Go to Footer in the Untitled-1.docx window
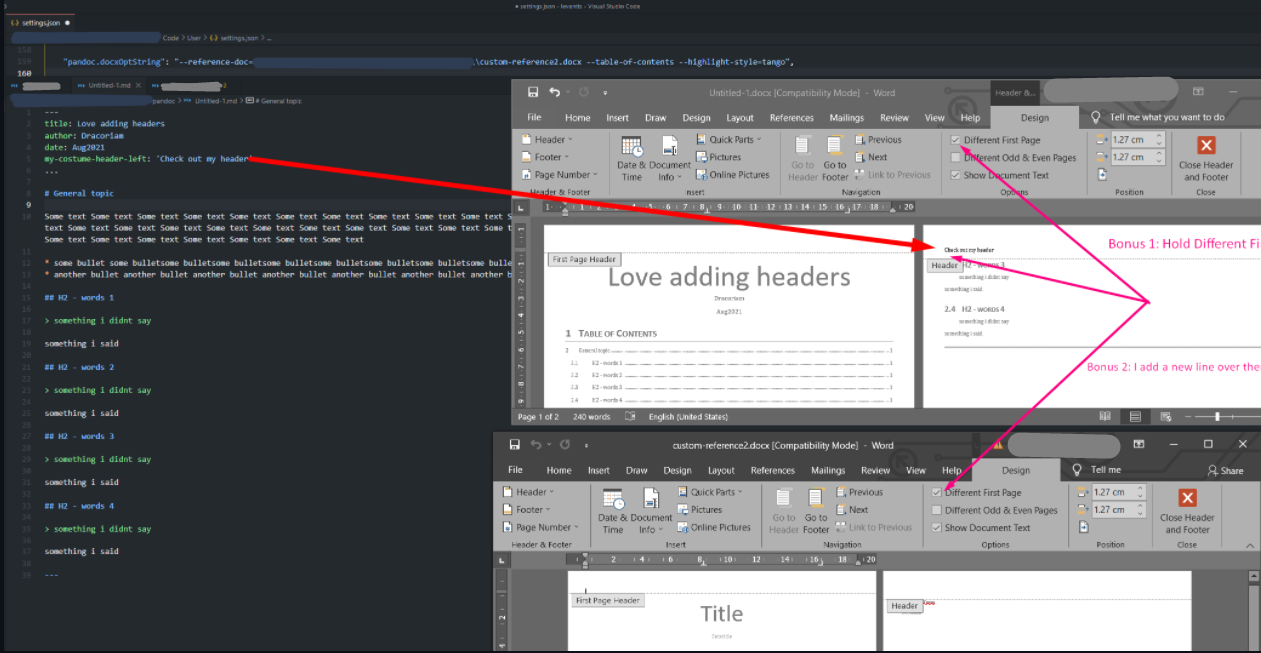The height and width of the screenshot is (653, 1261). point(835,158)
